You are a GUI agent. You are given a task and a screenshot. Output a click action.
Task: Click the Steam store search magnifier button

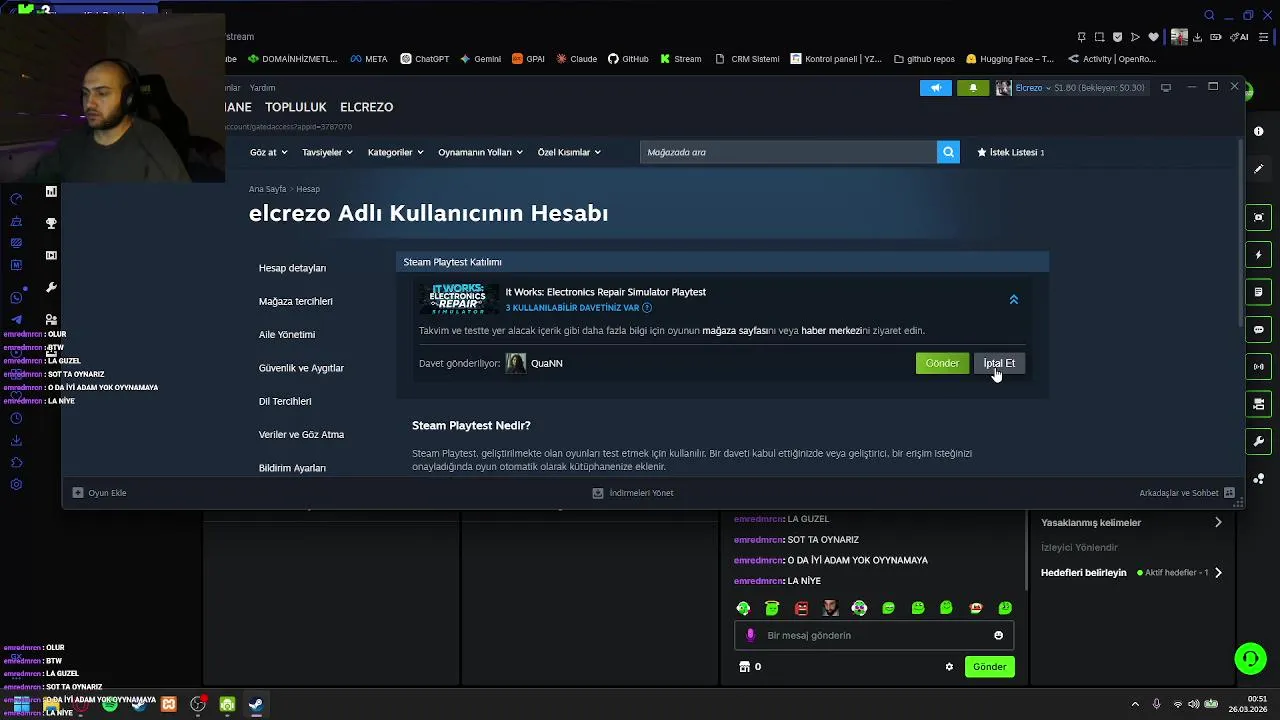click(948, 152)
